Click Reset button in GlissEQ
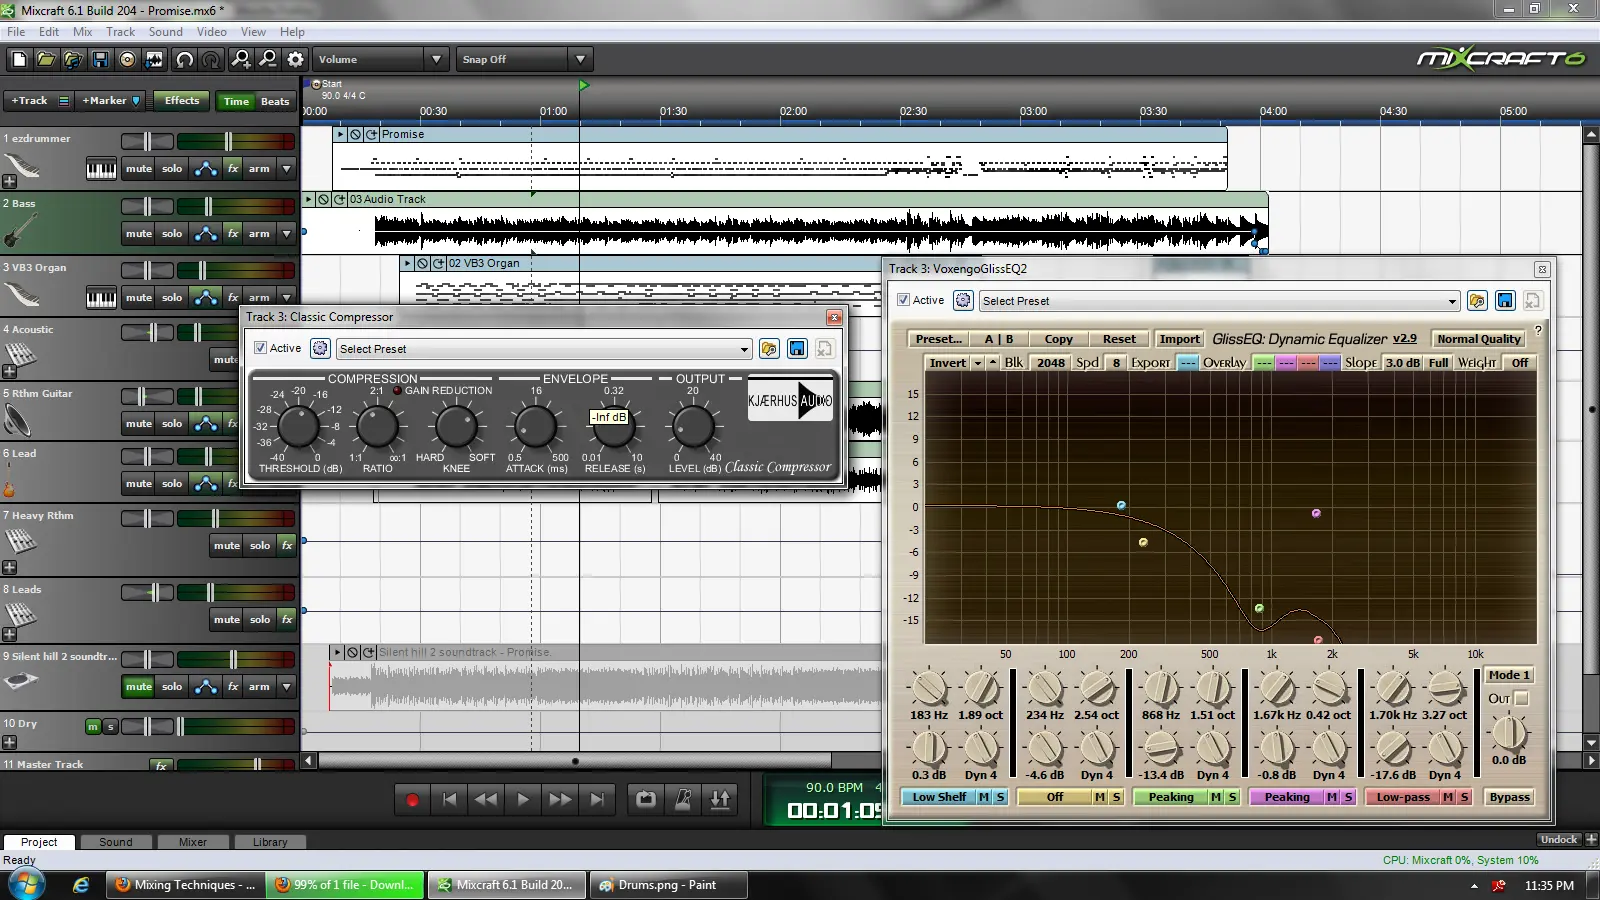Image resolution: width=1600 pixels, height=900 pixels. pos(1119,339)
